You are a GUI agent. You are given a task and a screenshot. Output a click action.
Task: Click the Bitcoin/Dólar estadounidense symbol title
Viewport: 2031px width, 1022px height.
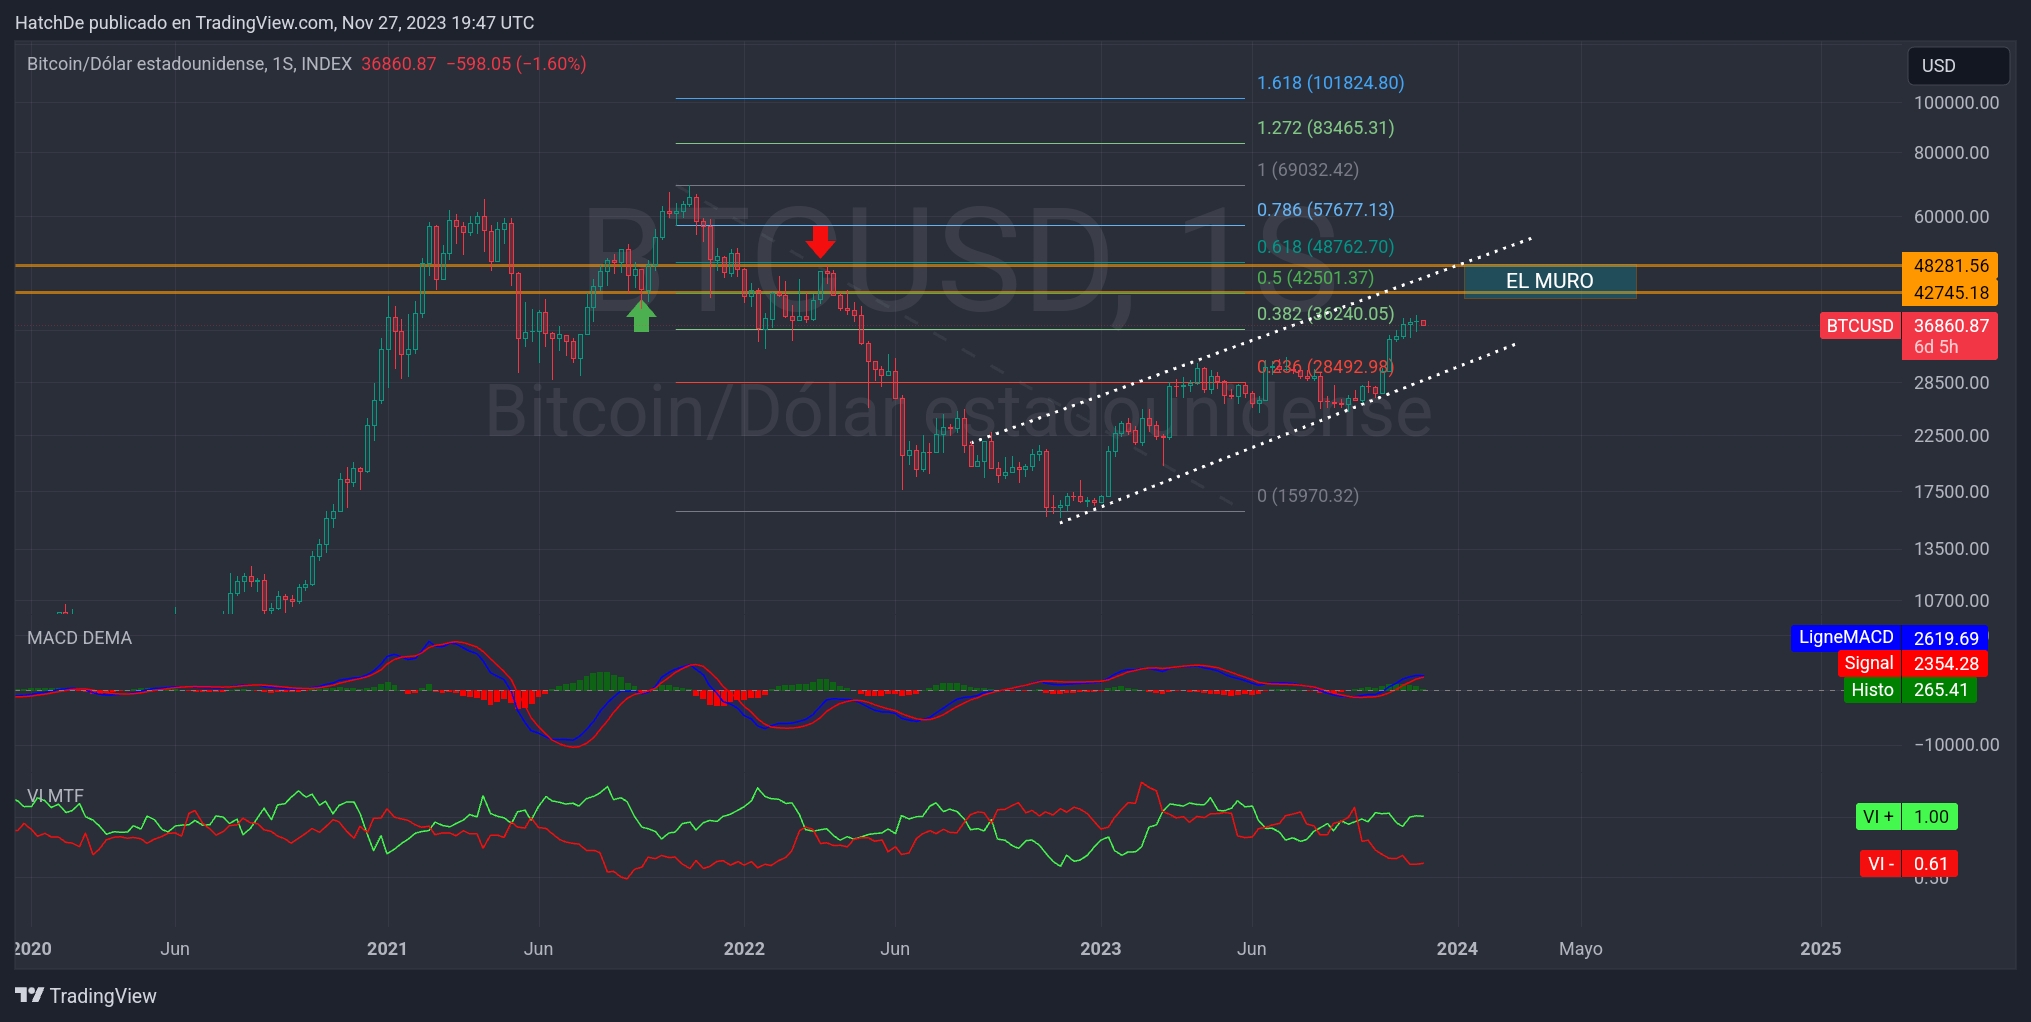[189, 64]
